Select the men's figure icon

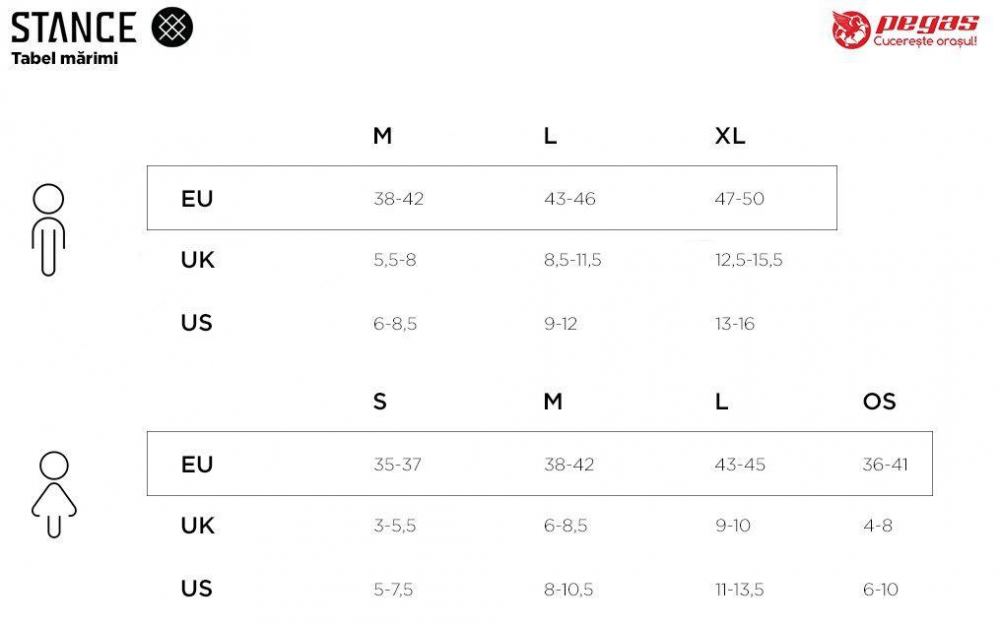(48, 230)
